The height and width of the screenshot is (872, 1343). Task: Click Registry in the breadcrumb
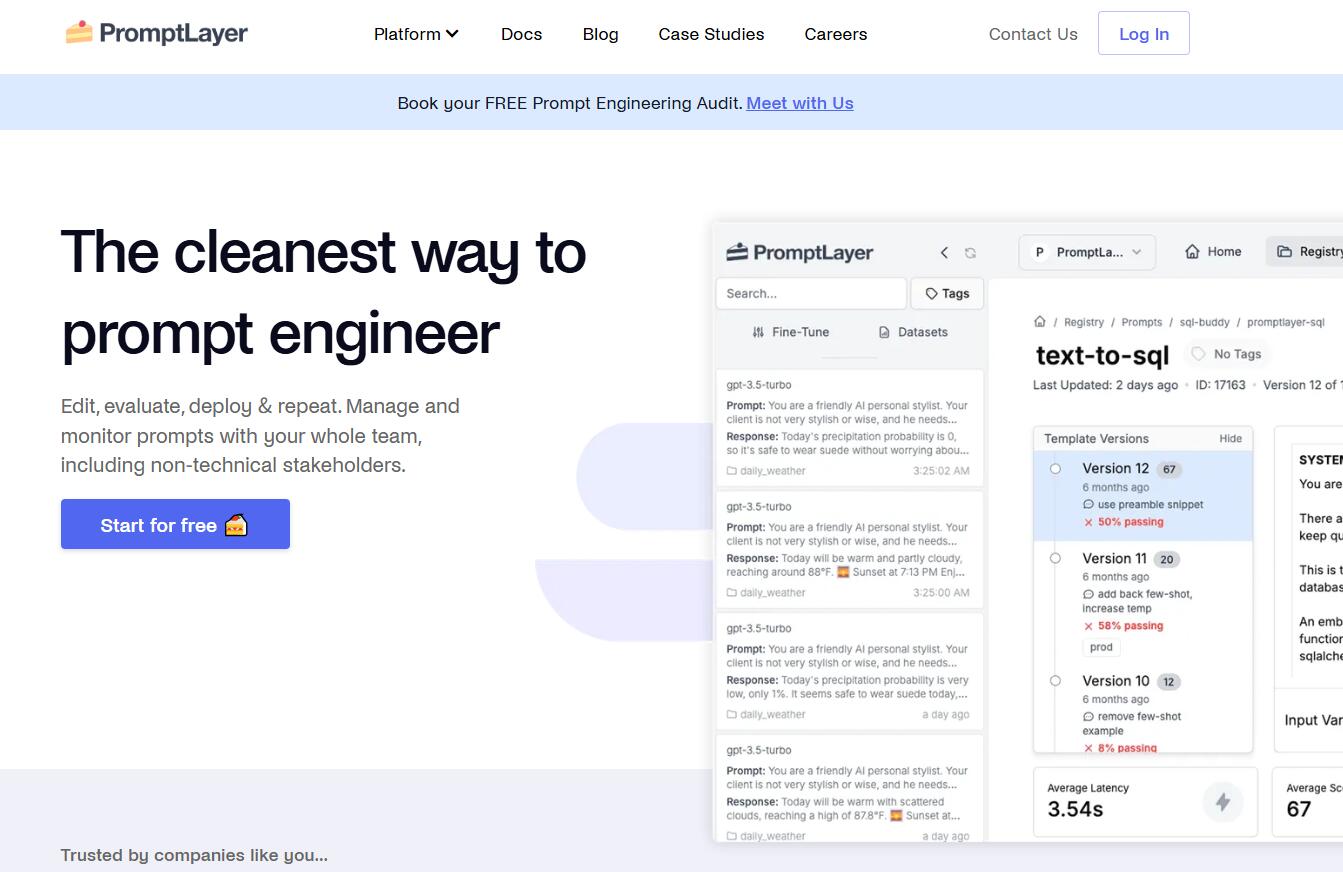pyautogui.click(x=1084, y=322)
